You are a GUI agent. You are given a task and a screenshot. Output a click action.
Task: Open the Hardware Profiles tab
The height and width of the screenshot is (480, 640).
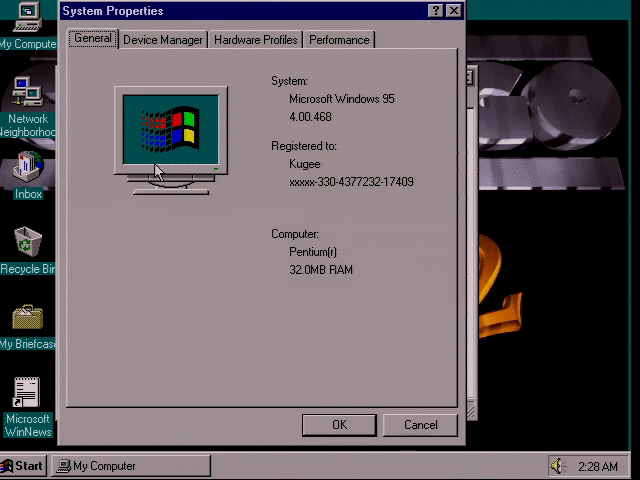pyautogui.click(x=256, y=40)
